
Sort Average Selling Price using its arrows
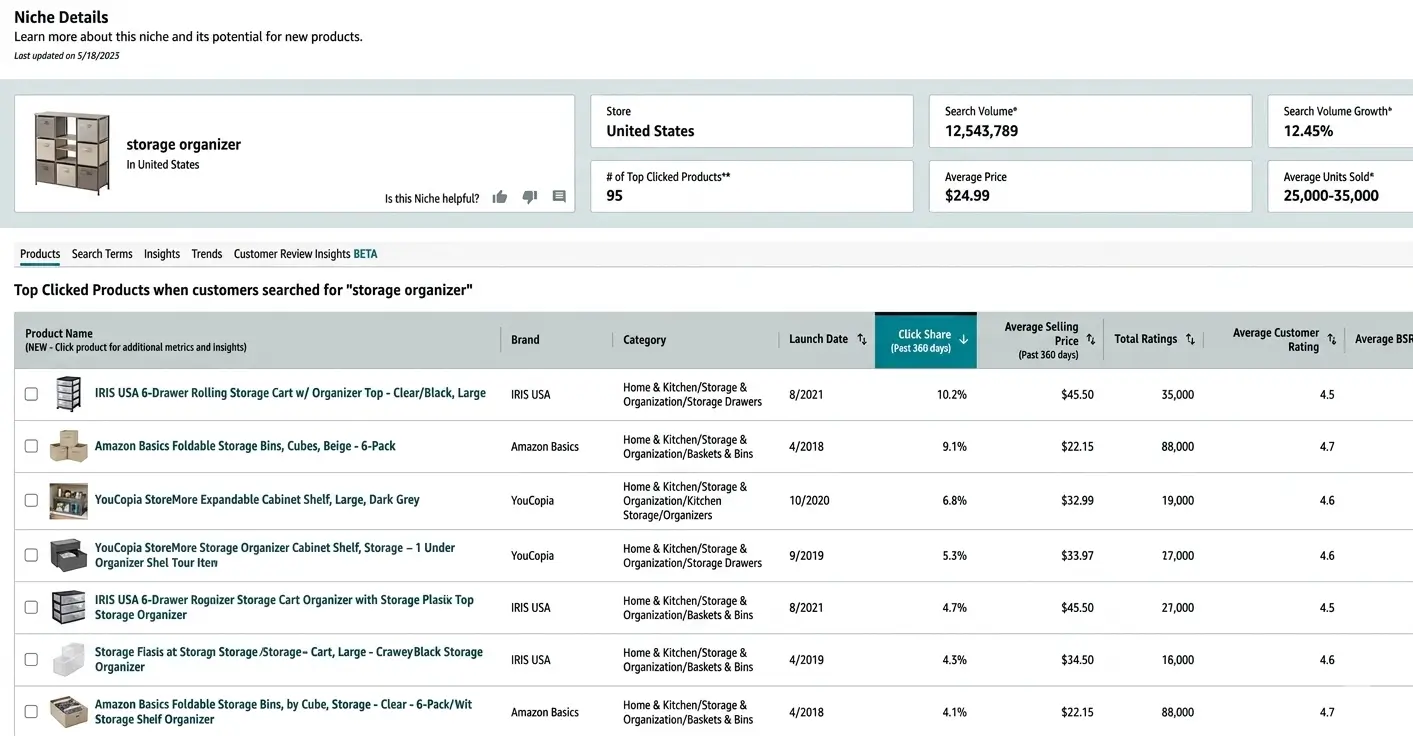(x=1091, y=340)
